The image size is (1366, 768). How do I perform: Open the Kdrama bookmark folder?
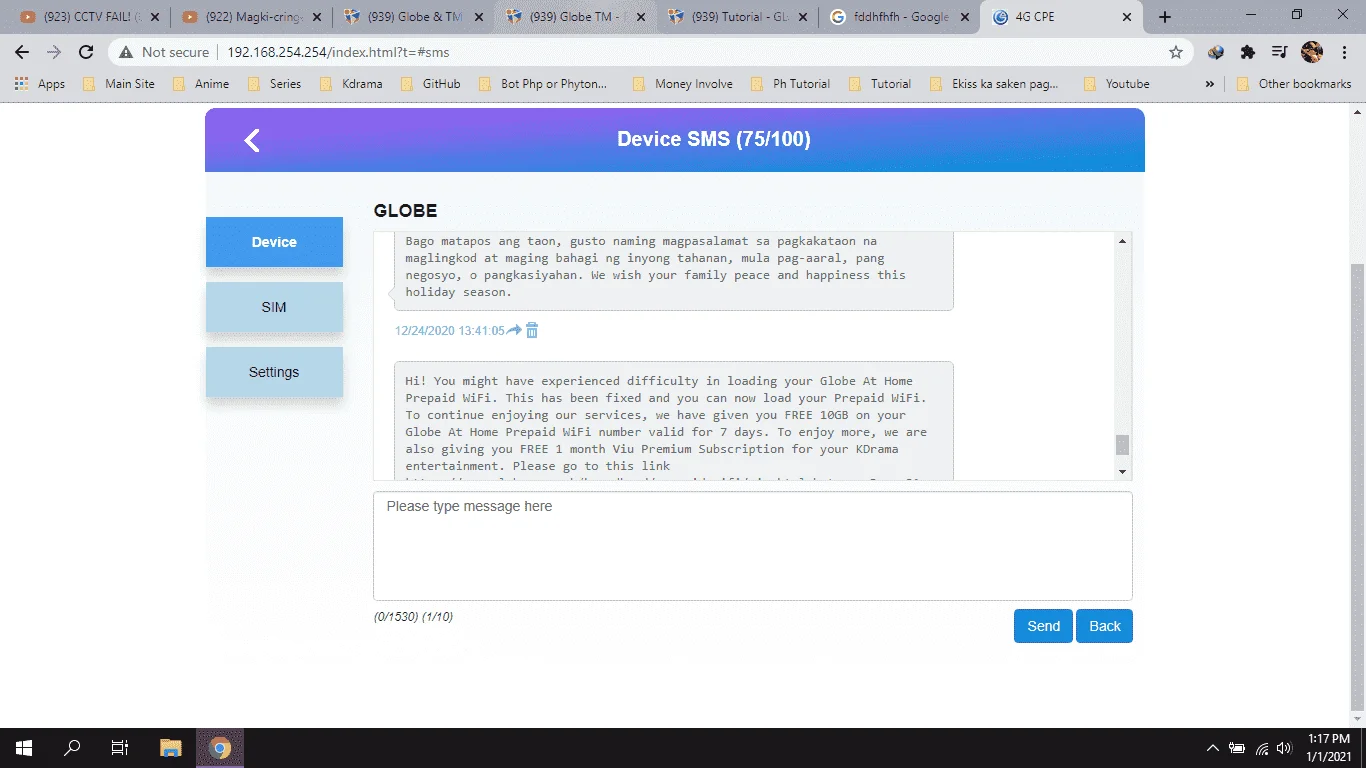tap(351, 84)
